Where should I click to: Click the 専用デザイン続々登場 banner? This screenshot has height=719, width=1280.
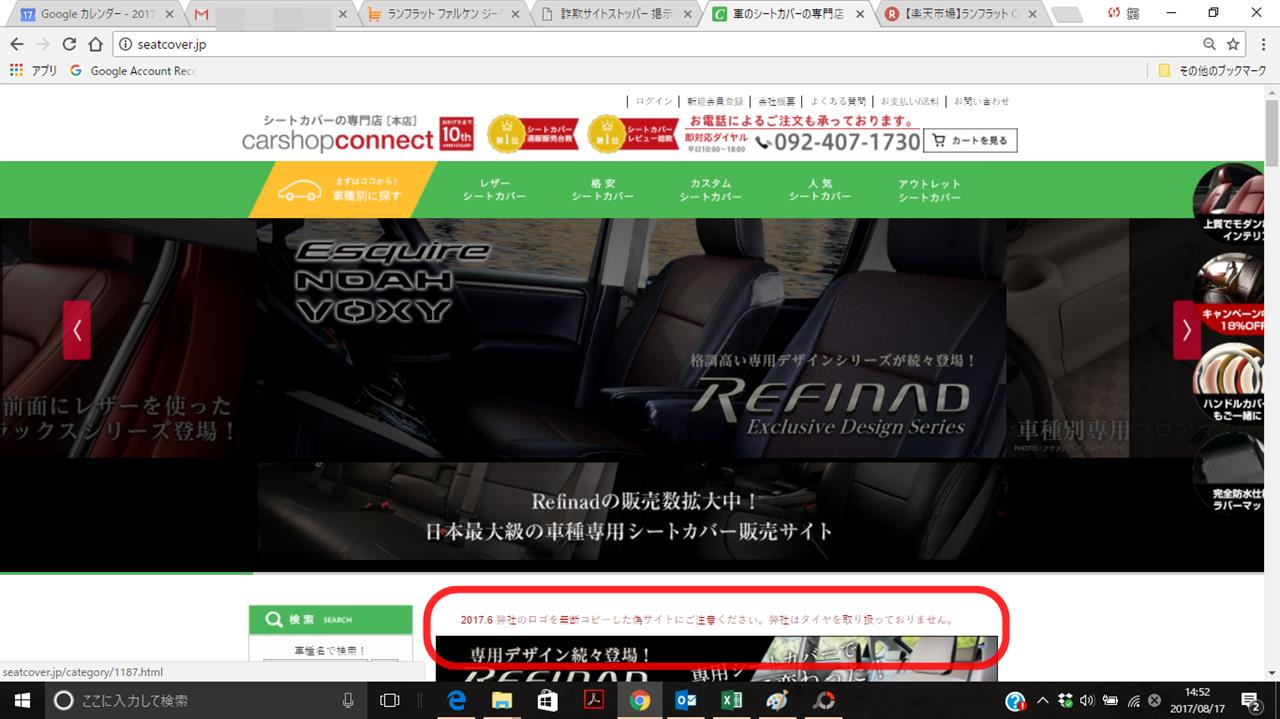tap(716, 658)
